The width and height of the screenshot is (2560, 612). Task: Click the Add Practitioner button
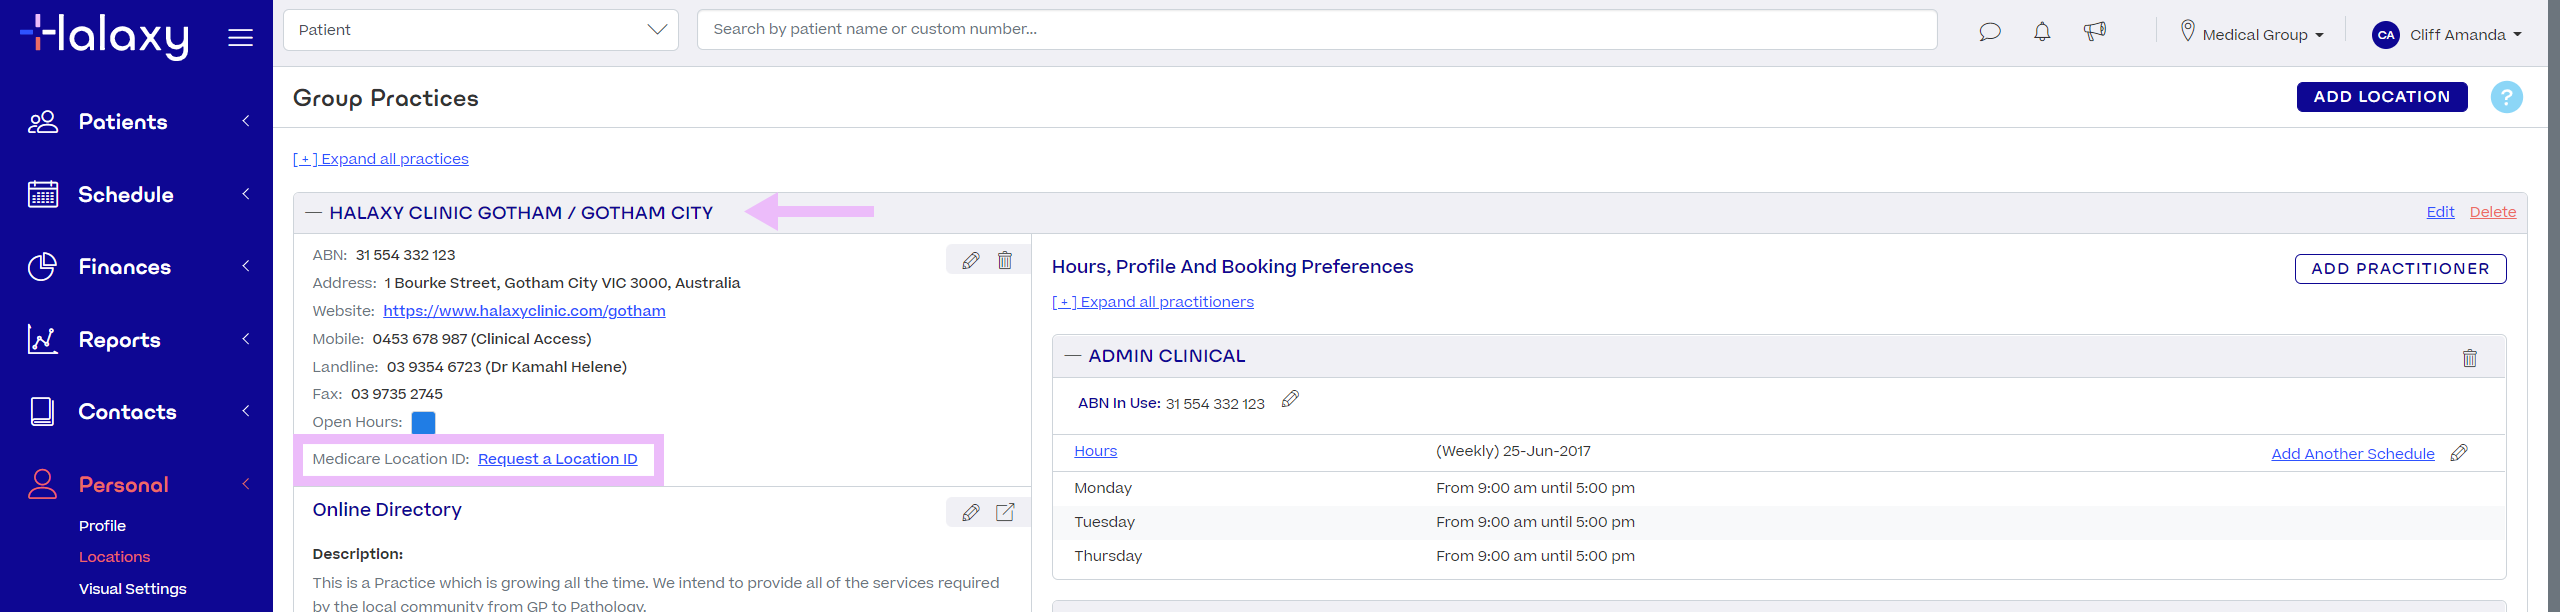click(x=2400, y=269)
